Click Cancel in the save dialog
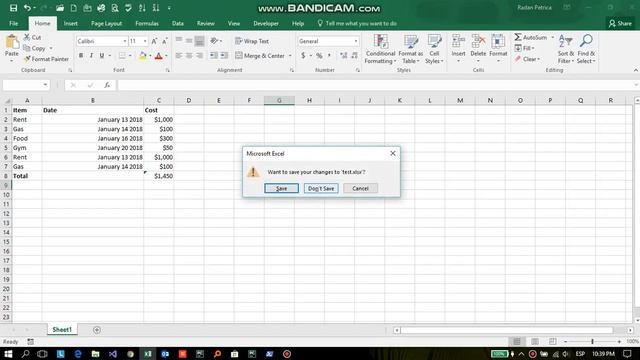The width and height of the screenshot is (640, 360). pos(360,188)
